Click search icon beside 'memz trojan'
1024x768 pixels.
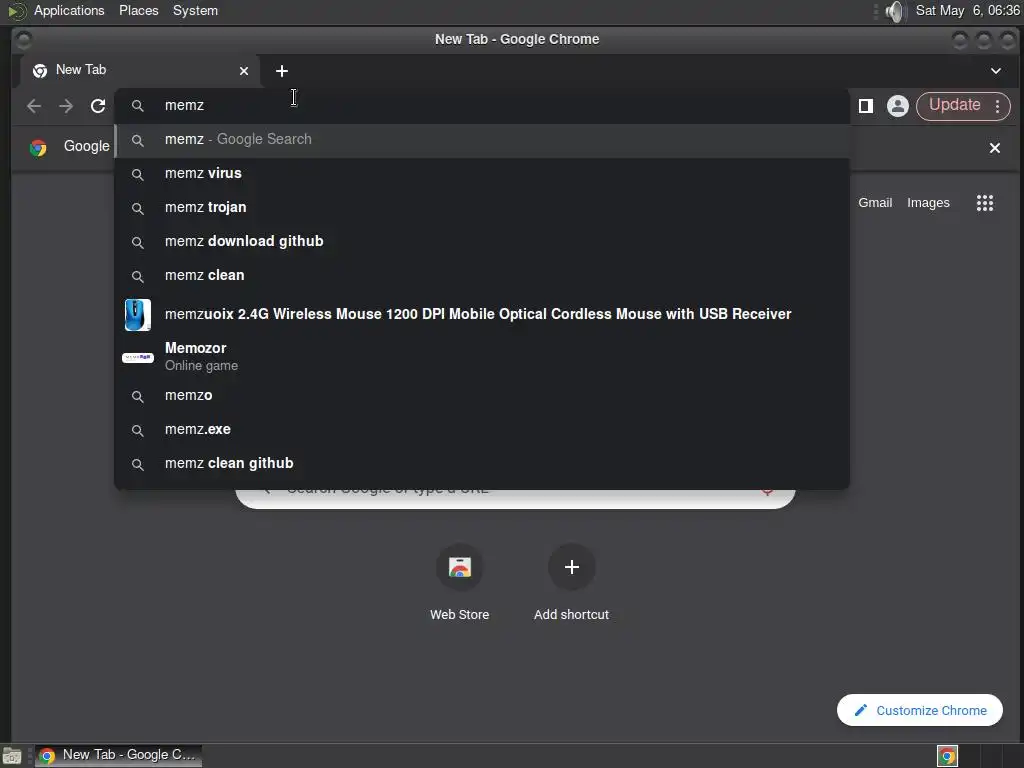137,208
